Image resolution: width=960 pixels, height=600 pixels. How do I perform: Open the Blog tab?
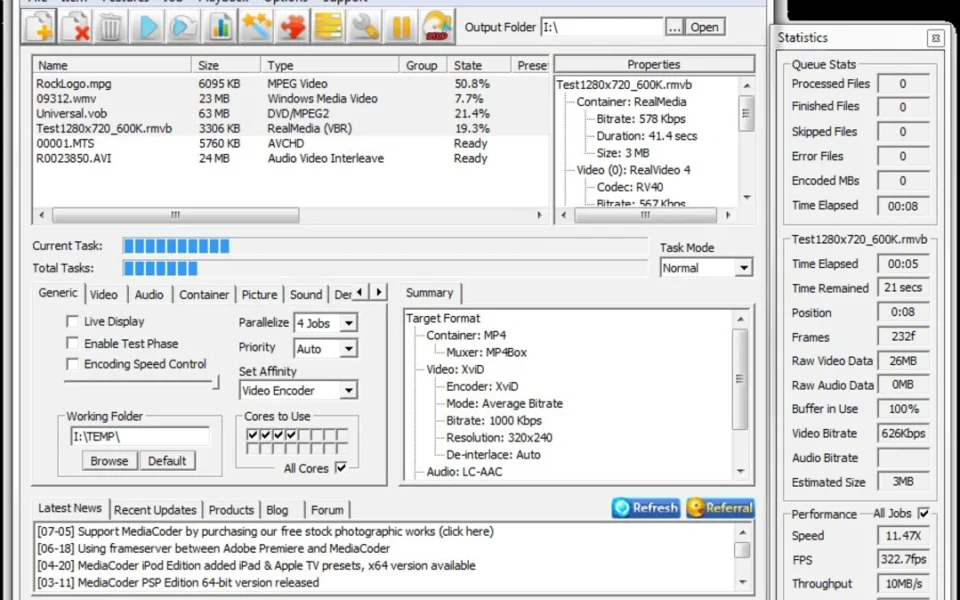277,509
